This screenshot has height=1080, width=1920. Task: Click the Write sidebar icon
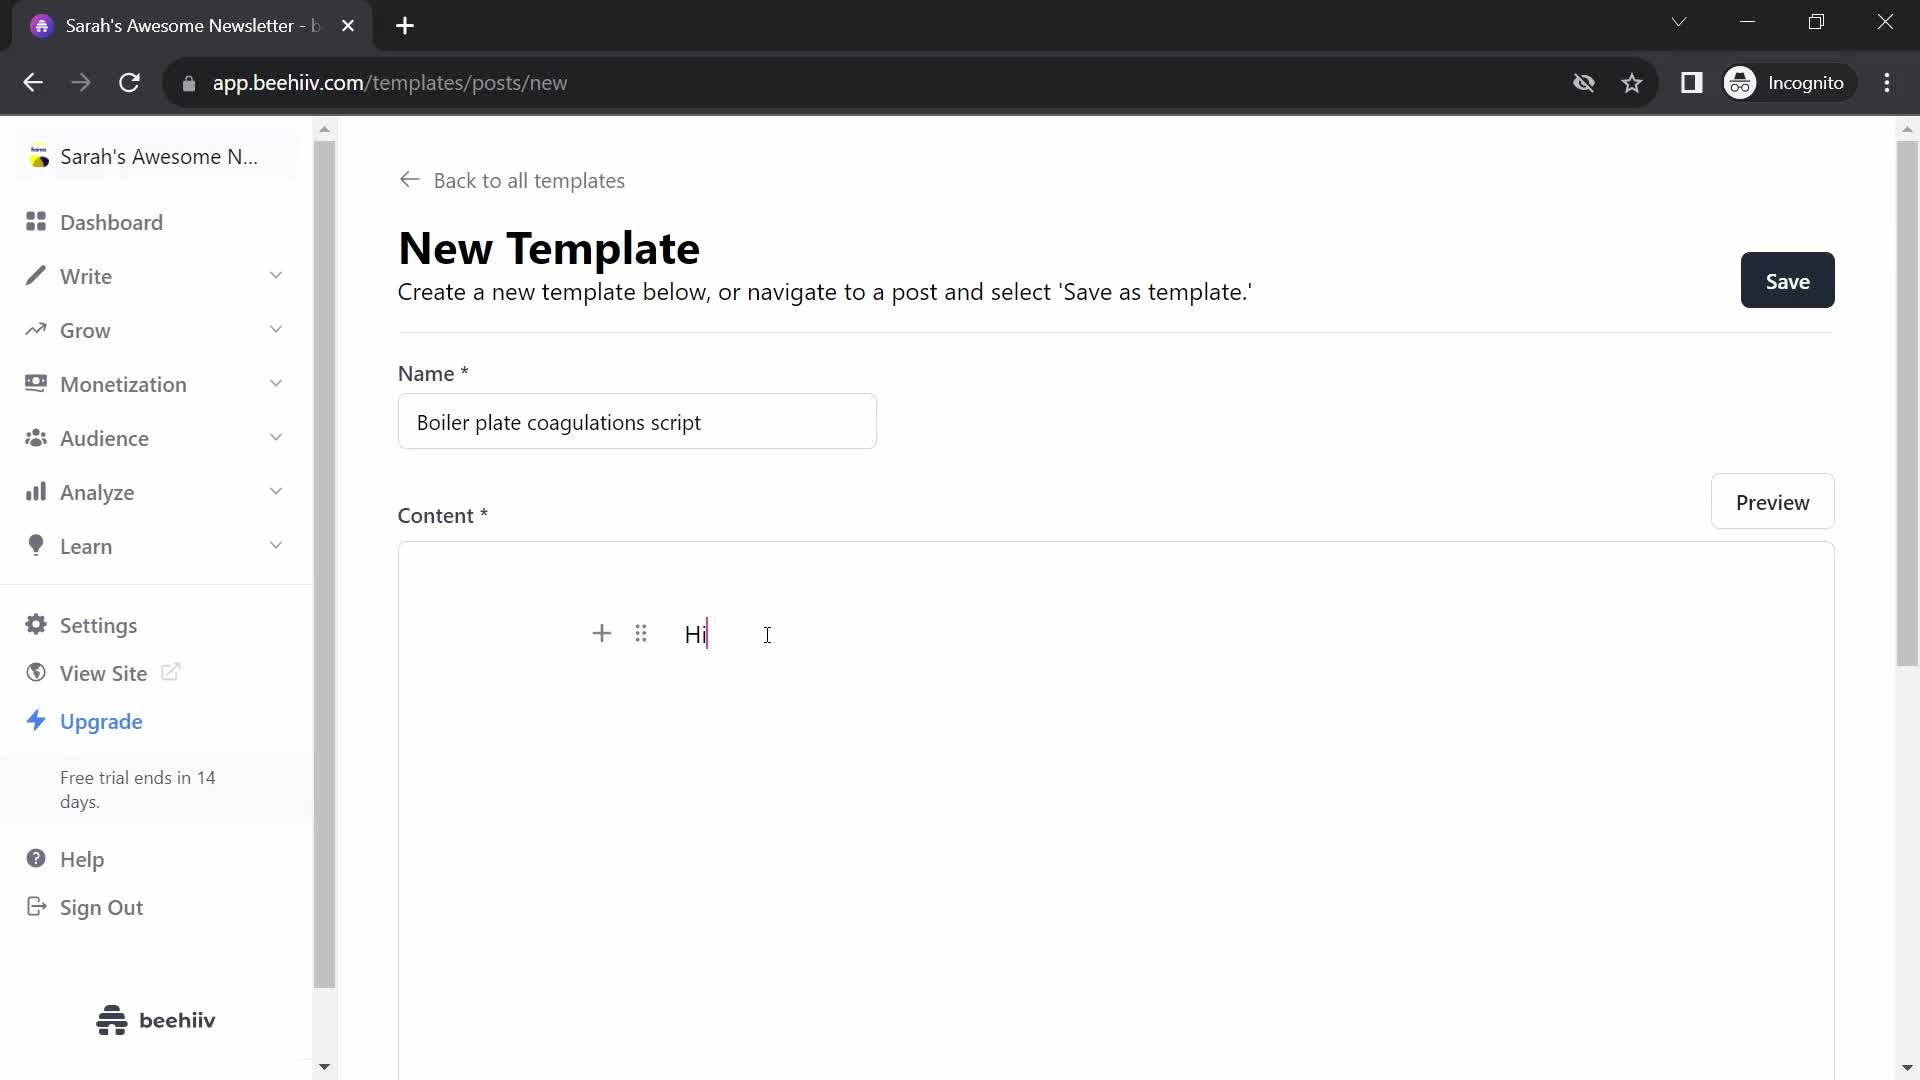point(36,277)
